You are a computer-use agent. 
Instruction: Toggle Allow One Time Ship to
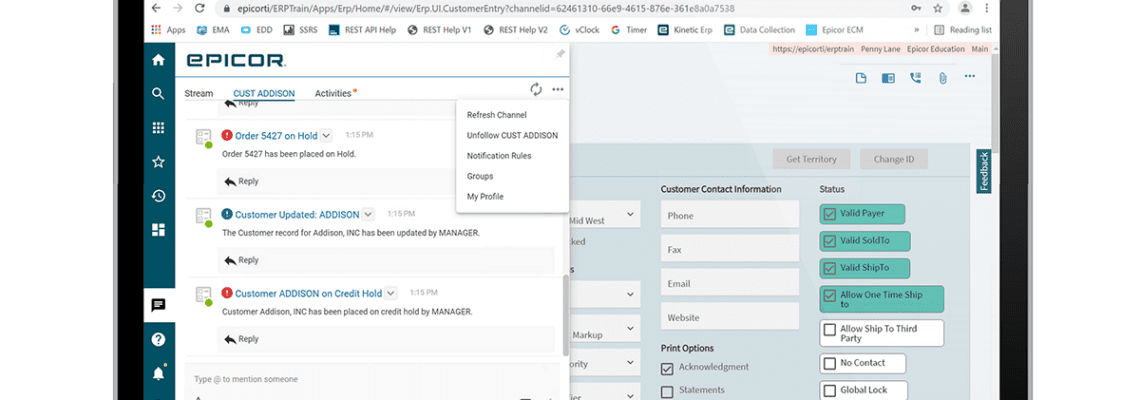(x=830, y=295)
